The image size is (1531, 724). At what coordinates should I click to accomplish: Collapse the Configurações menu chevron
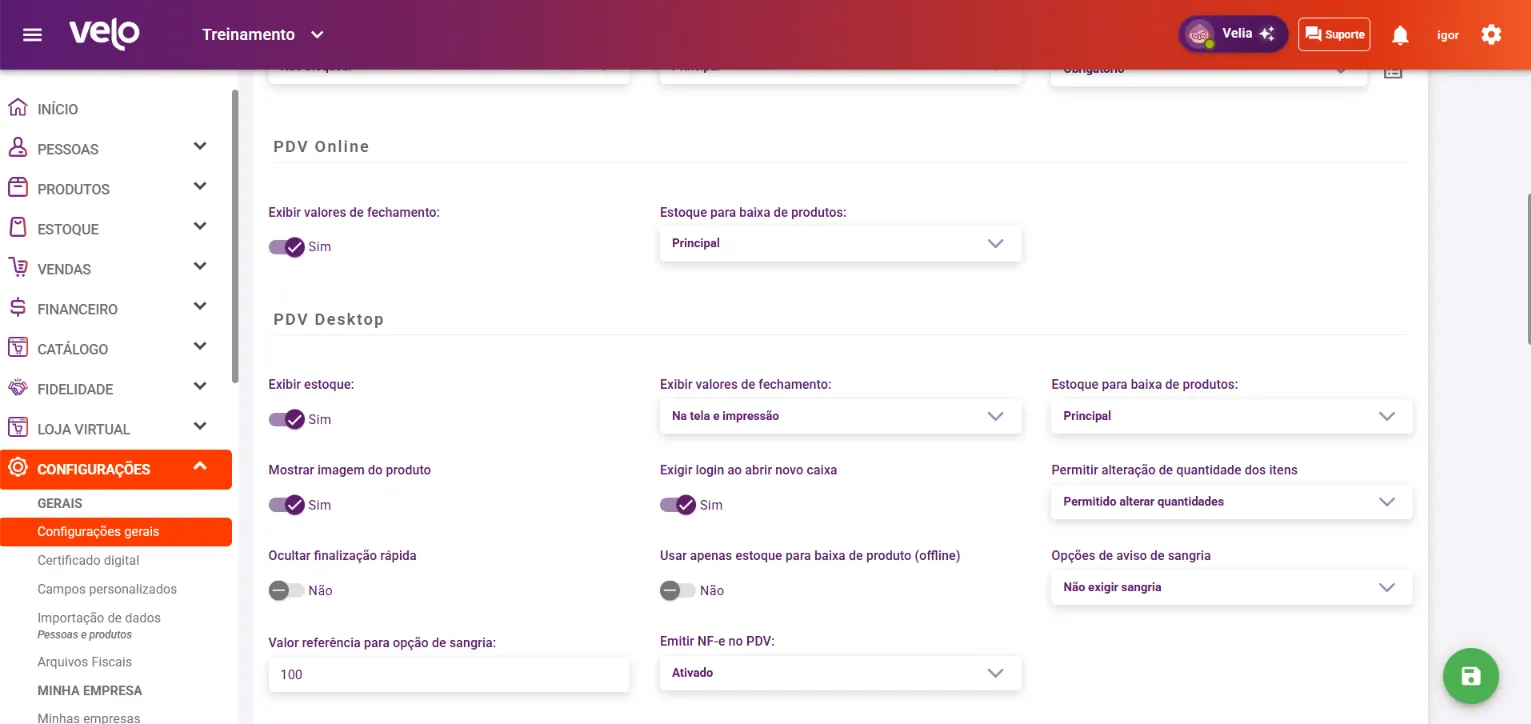tap(200, 466)
